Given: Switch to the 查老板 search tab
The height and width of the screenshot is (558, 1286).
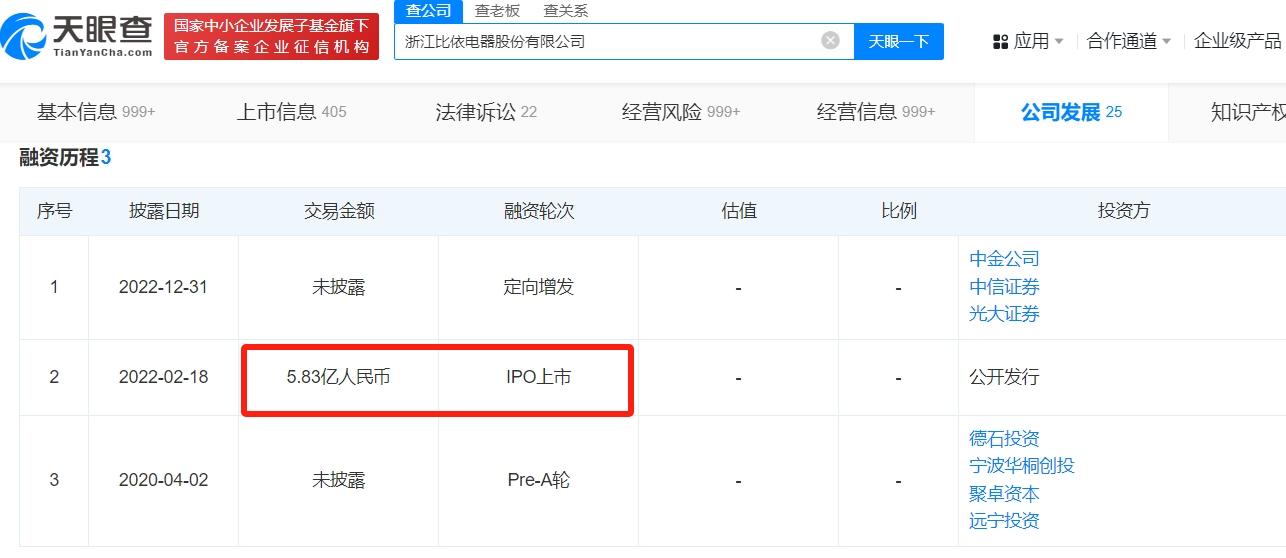Looking at the screenshot, I should (497, 11).
